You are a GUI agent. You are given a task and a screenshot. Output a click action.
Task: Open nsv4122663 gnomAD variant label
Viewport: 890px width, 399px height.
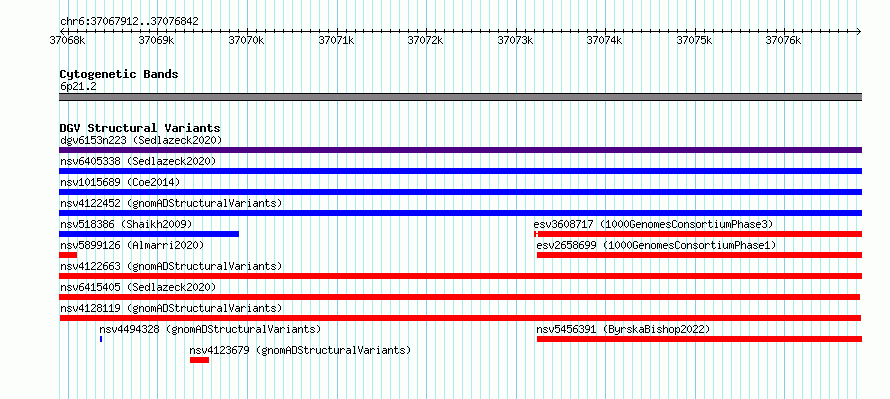tap(171, 266)
